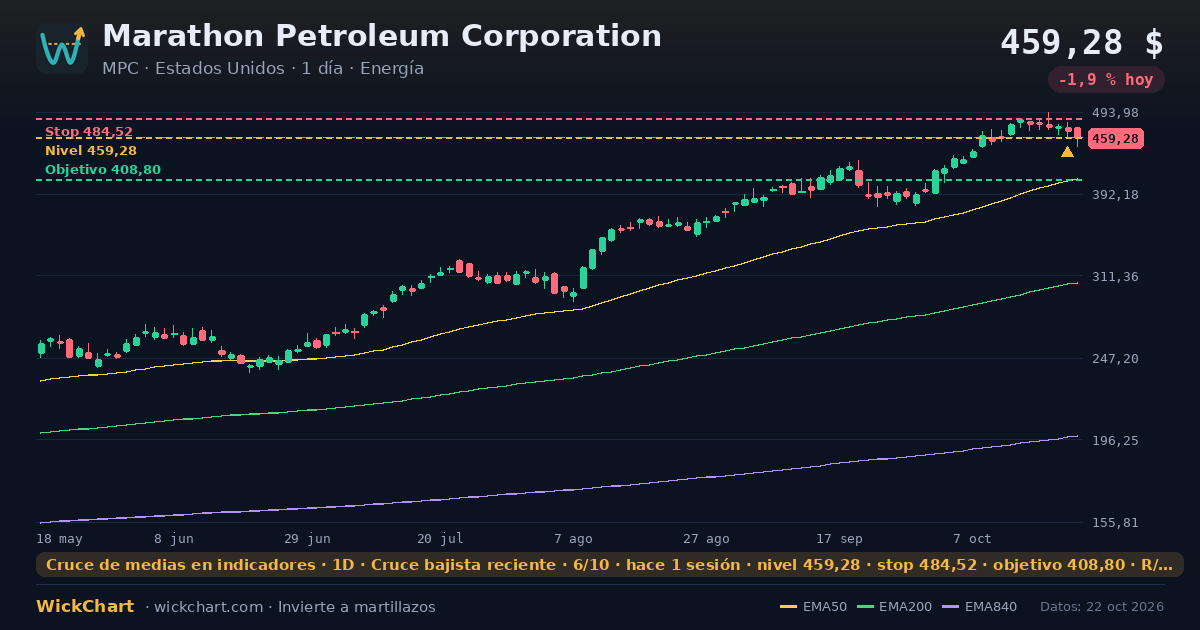
Task: Click the WickChart logo icon
Action: coord(62,48)
